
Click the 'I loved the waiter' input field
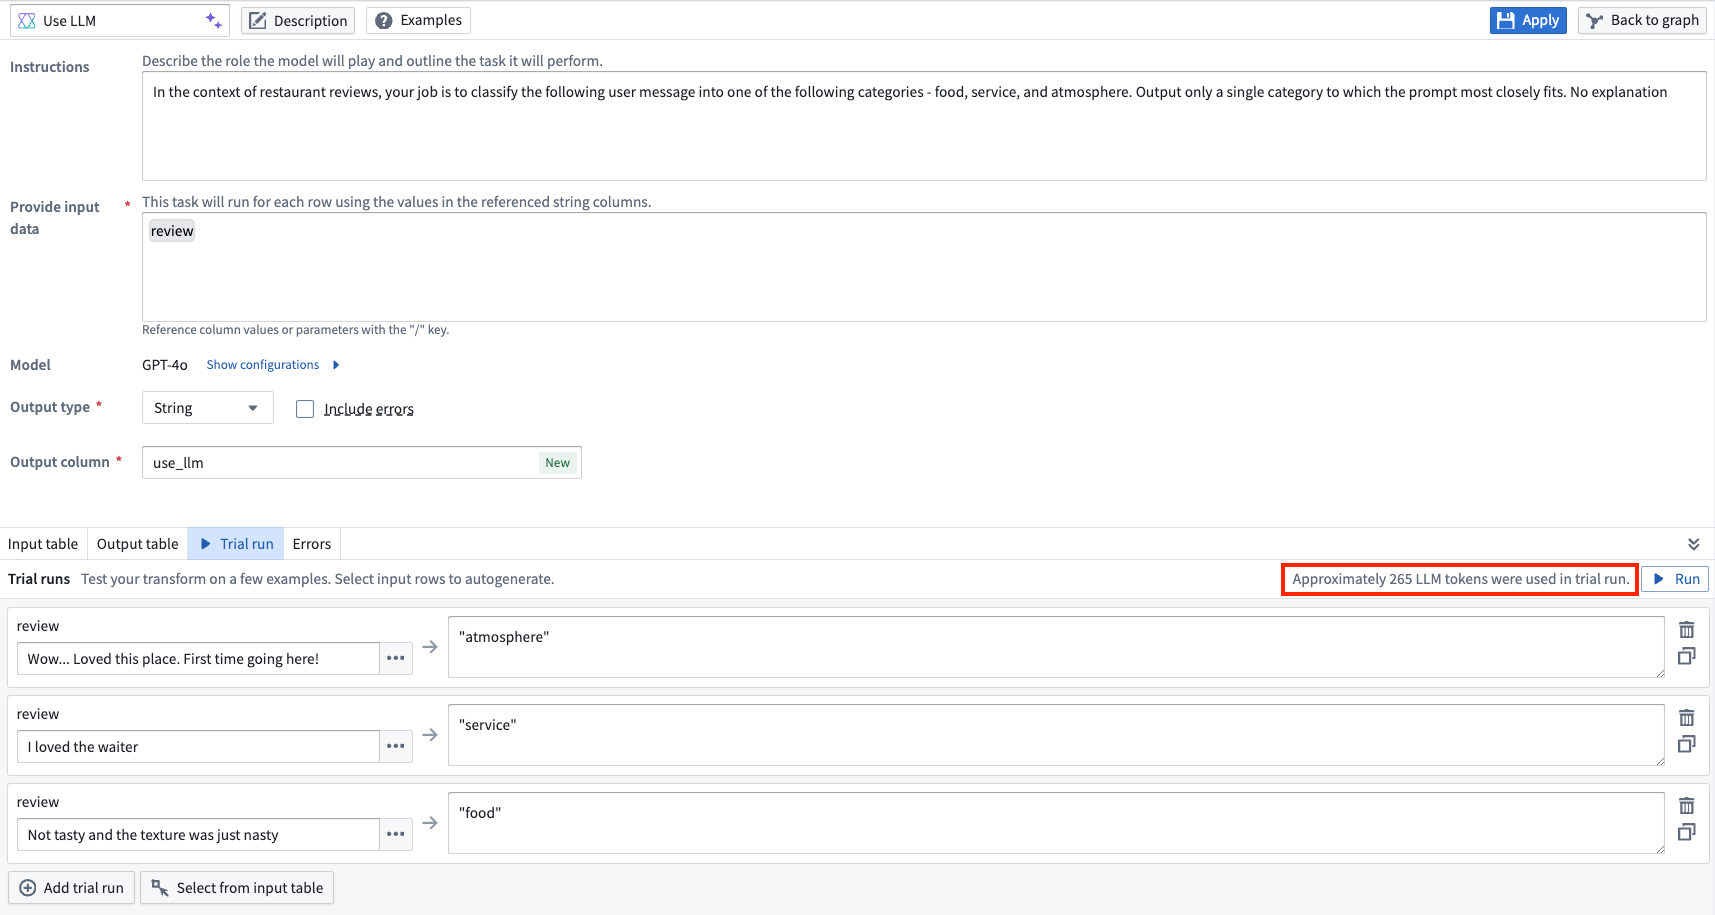click(198, 747)
